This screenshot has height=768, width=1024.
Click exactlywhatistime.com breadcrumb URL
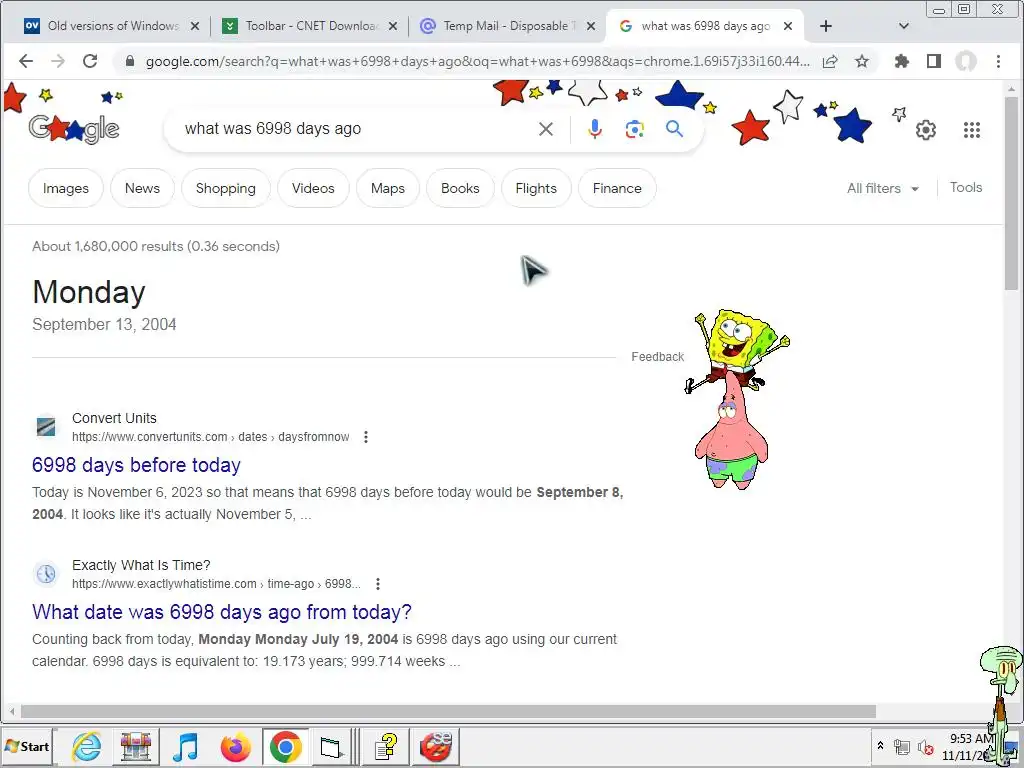tap(216, 584)
